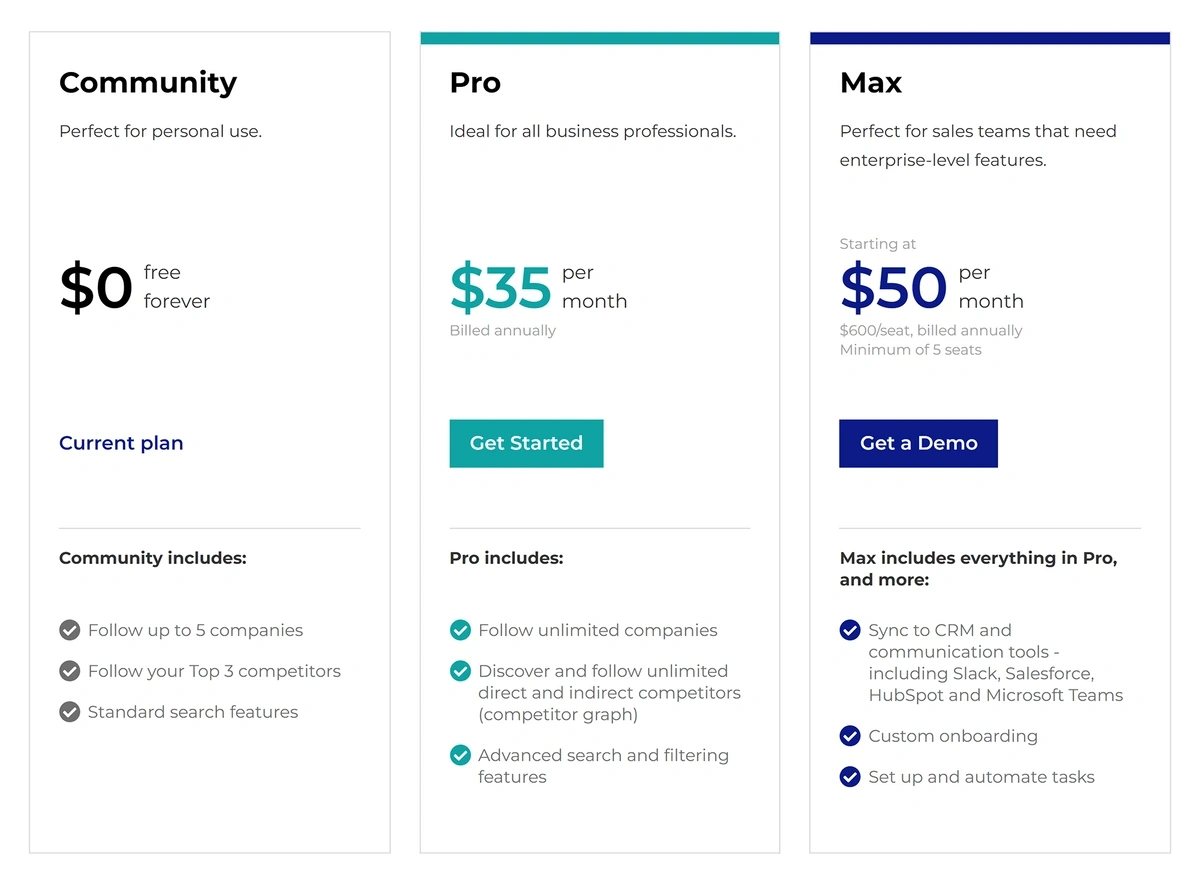Click checkmark beside Discover and follow unlimited competitors

(x=460, y=671)
